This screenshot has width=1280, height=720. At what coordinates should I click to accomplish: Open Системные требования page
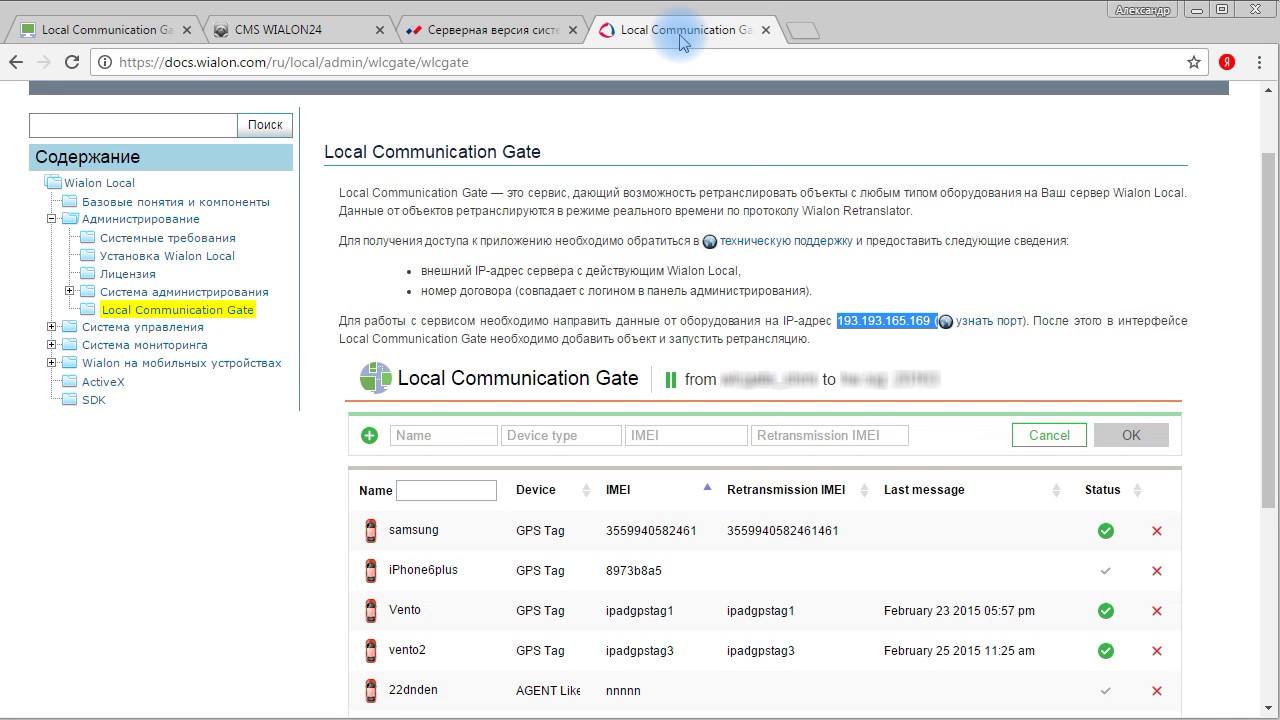pyautogui.click(x=168, y=238)
